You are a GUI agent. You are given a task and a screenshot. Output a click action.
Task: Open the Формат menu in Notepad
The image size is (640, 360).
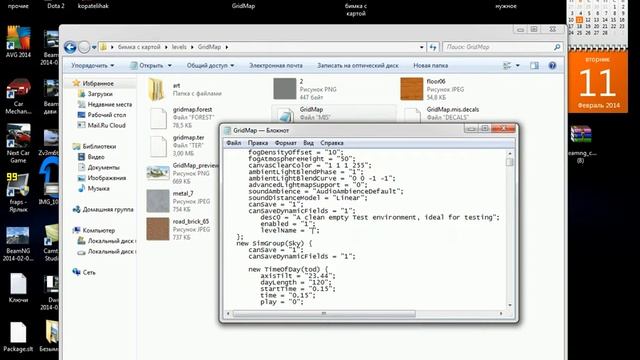tap(286, 143)
